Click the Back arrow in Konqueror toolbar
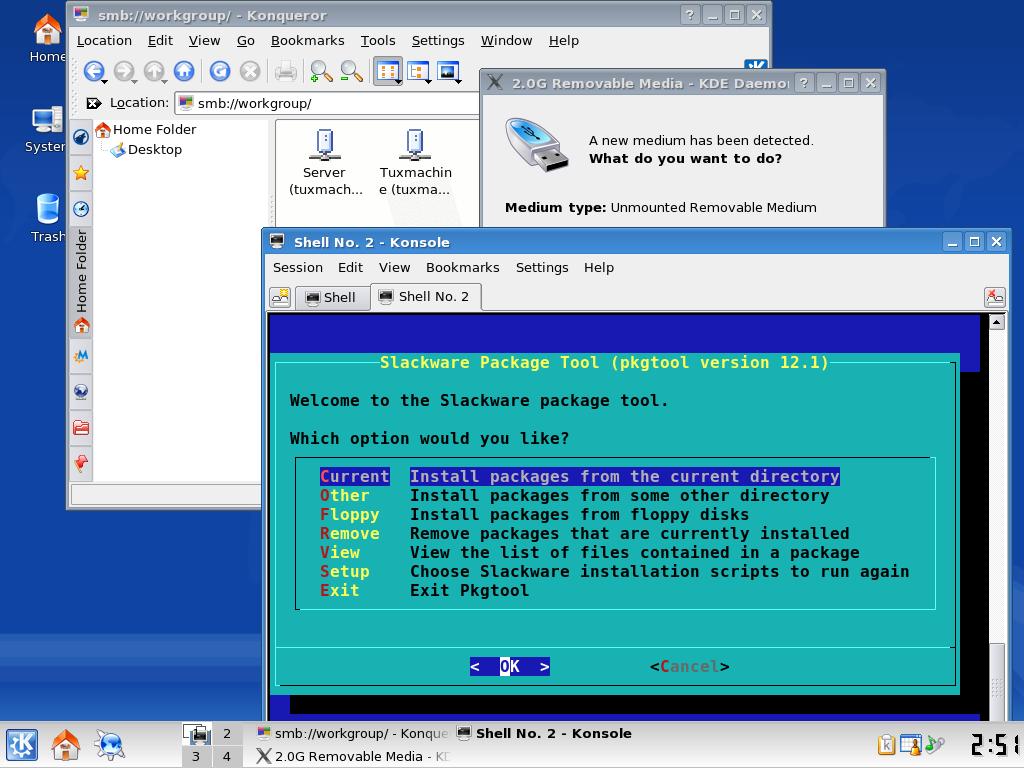The image size is (1024, 768). click(93, 71)
